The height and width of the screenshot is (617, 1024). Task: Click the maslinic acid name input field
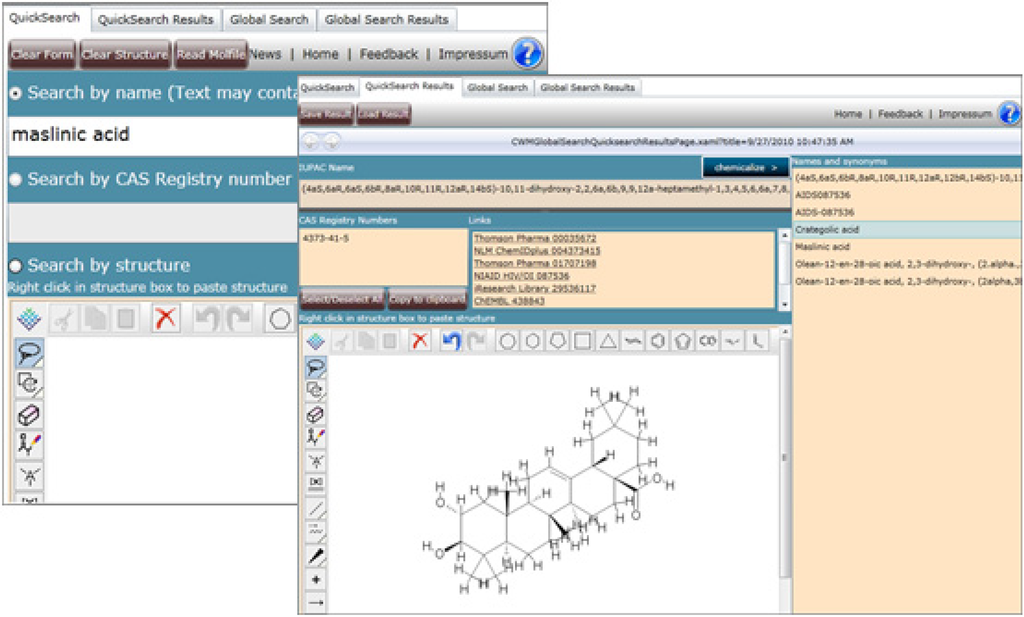tap(150, 134)
